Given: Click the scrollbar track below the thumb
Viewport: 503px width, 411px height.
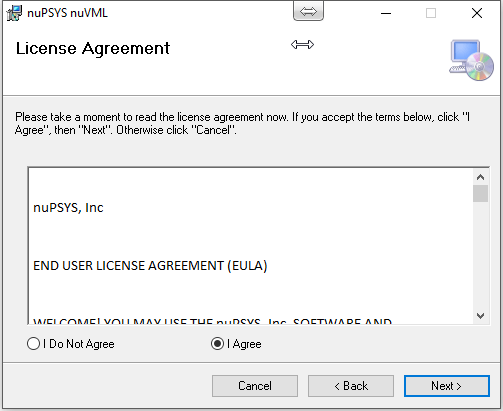Looking at the screenshot, I should 480,255.
